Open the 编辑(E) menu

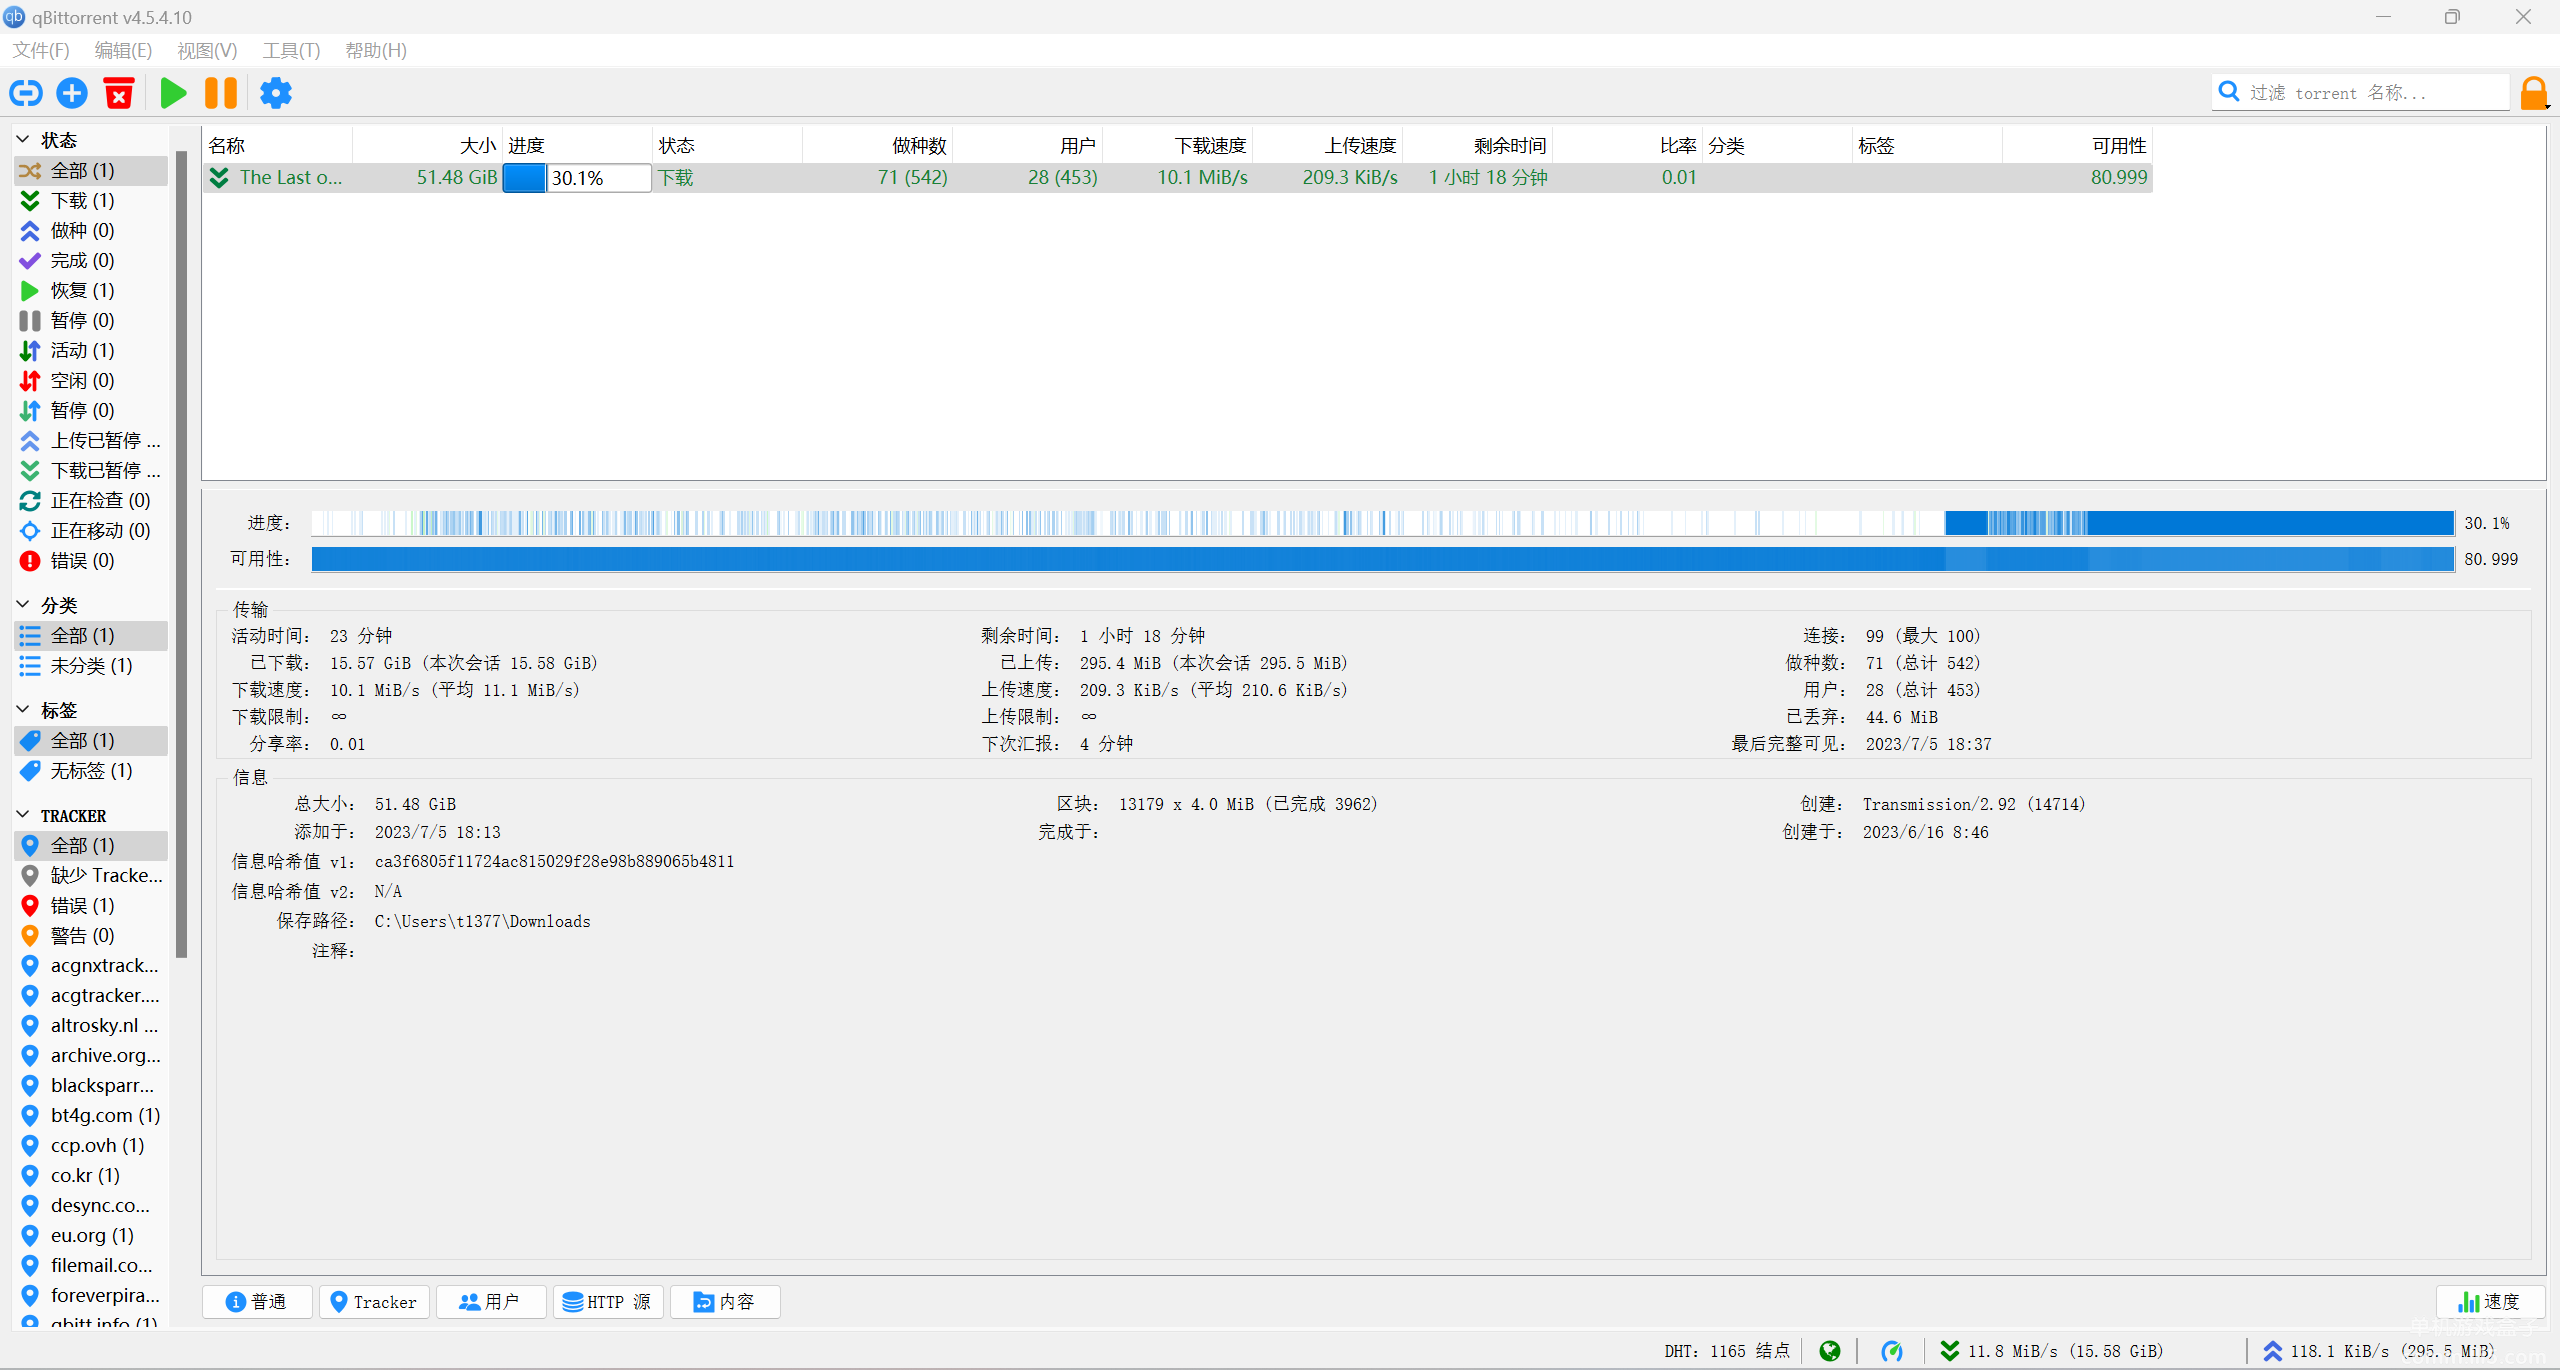123,50
